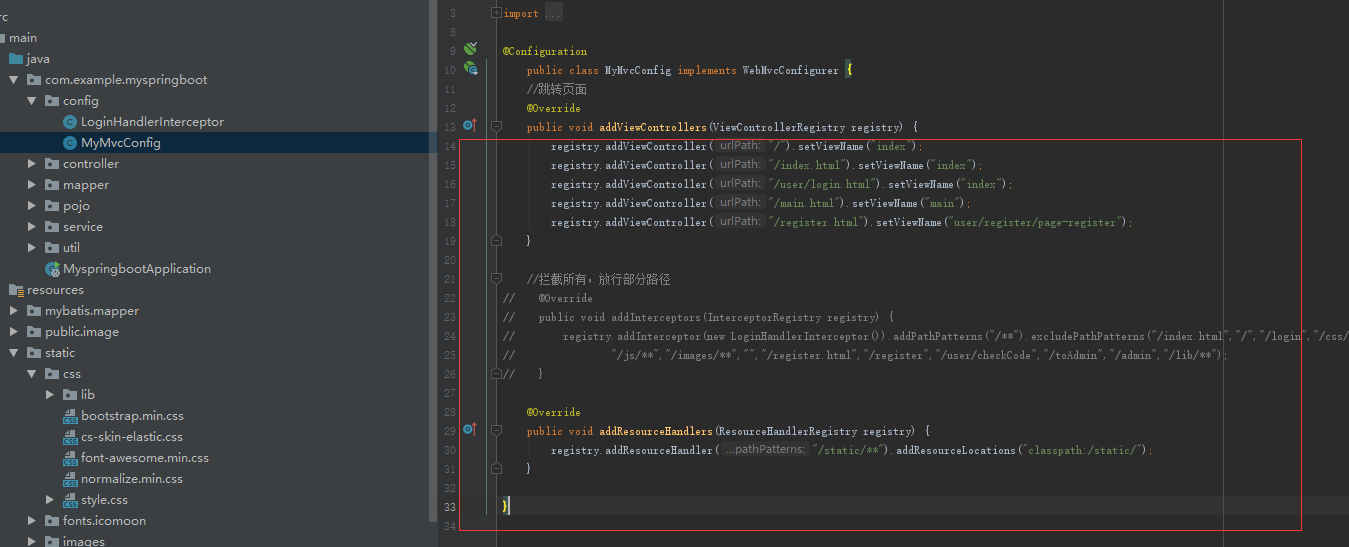
Task: Expand the mybatis.mapper folder
Action: point(14,311)
